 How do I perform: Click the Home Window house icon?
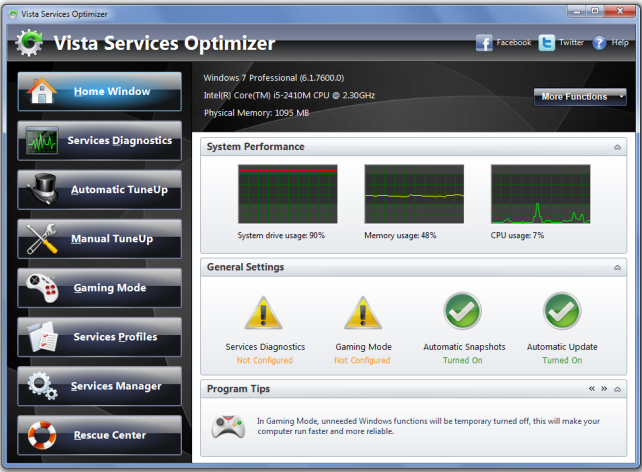tap(41, 90)
